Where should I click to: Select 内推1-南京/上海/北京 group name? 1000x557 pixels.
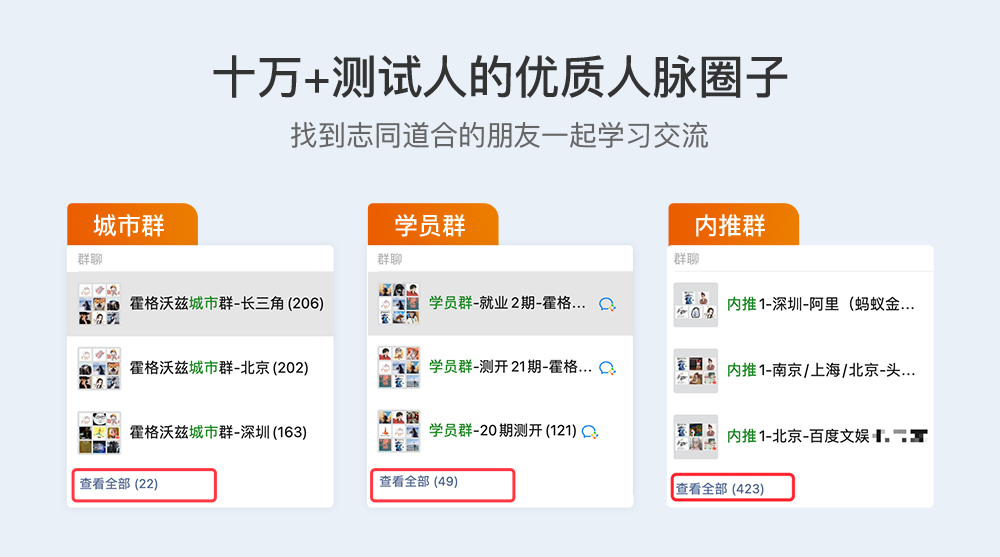click(x=821, y=370)
